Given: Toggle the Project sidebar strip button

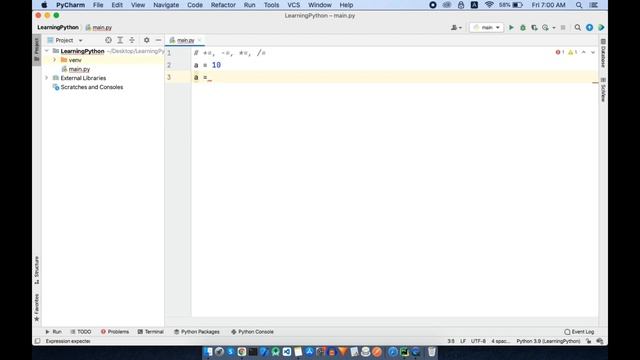Looking at the screenshot, I should tap(37, 49).
